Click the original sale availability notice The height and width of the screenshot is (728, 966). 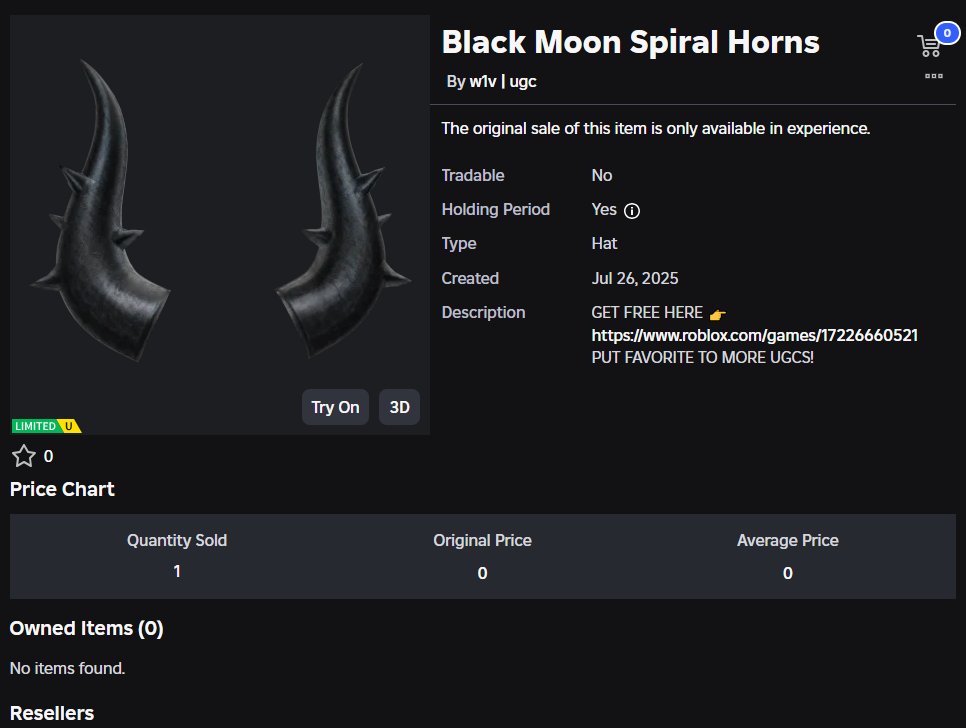click(656, 128)
